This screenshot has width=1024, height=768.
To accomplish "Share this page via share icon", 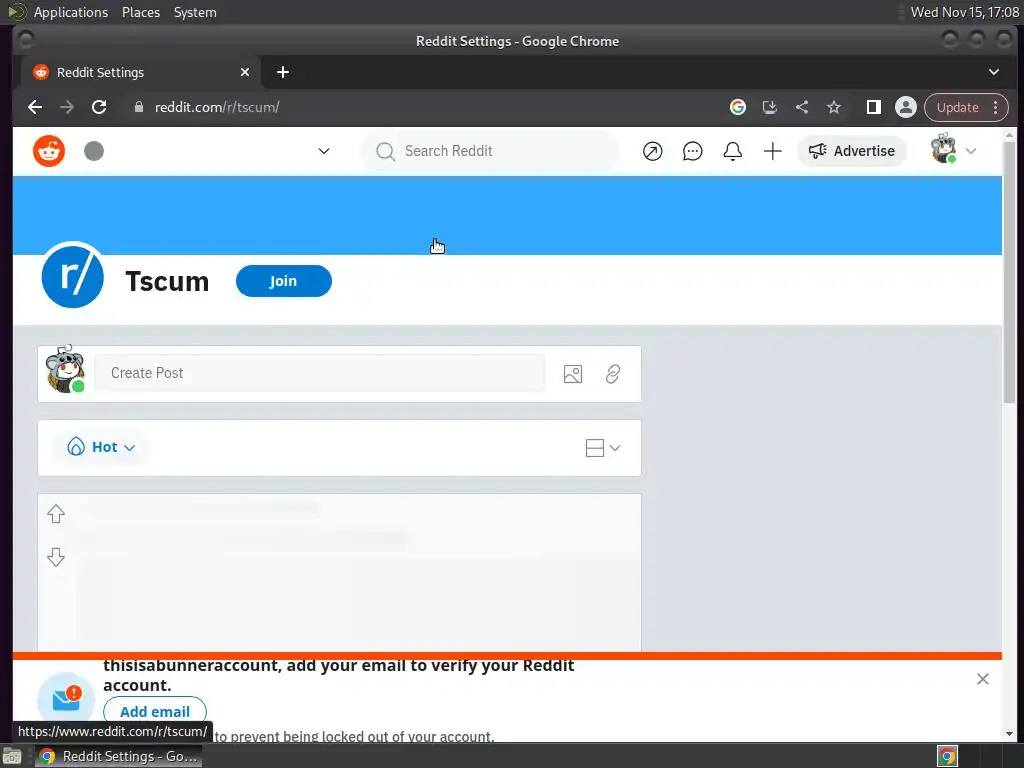I will (802, 107).
